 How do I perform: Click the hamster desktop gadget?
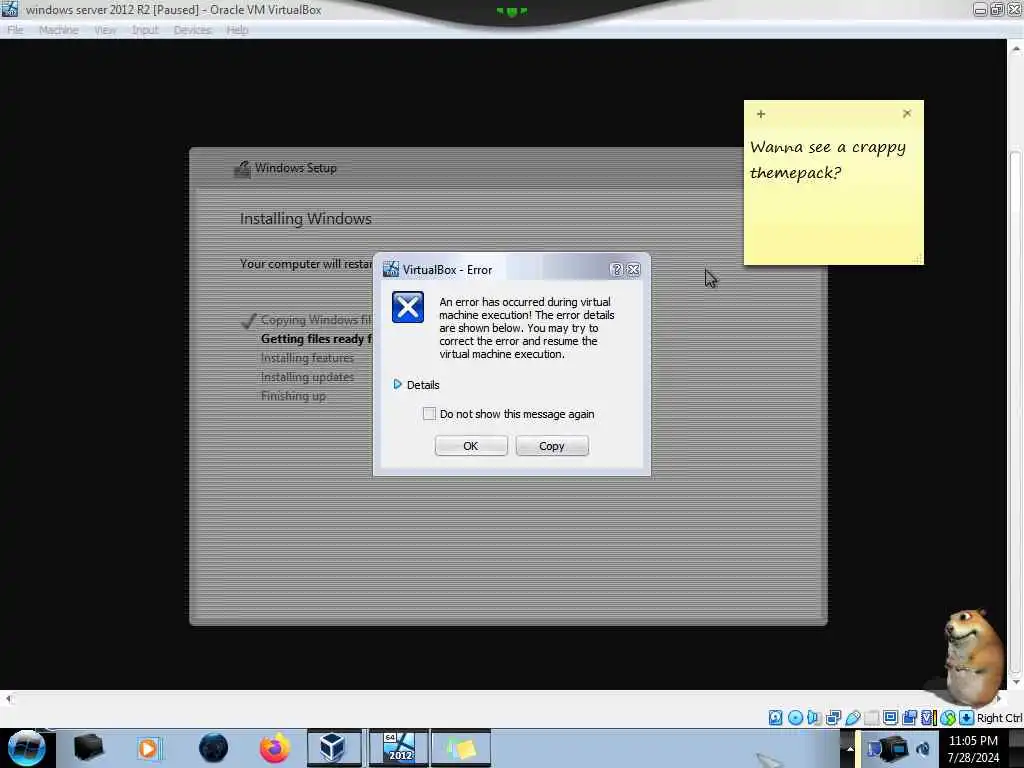tap(973, 656)
